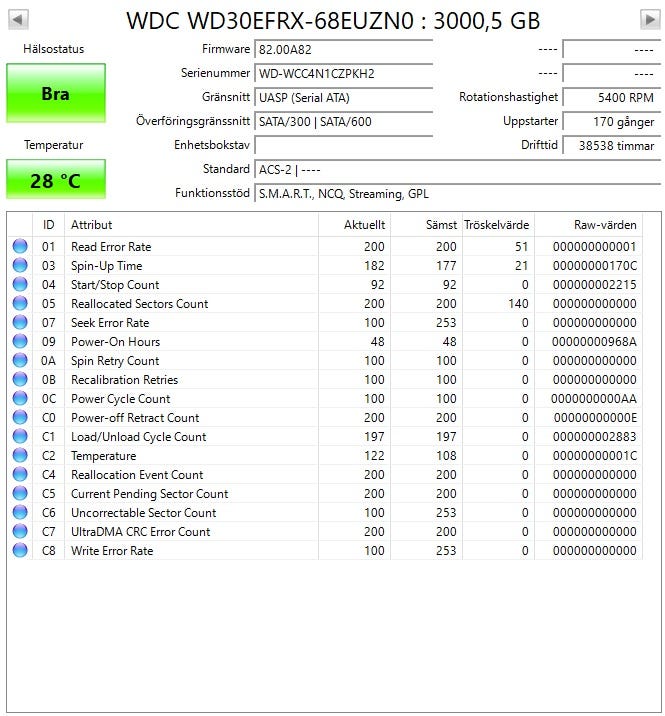Image resolution: width=665 pixels, height=716 pixels.
Task: Click the Tröskelvärde column header
Action: (x=496, y=225)
